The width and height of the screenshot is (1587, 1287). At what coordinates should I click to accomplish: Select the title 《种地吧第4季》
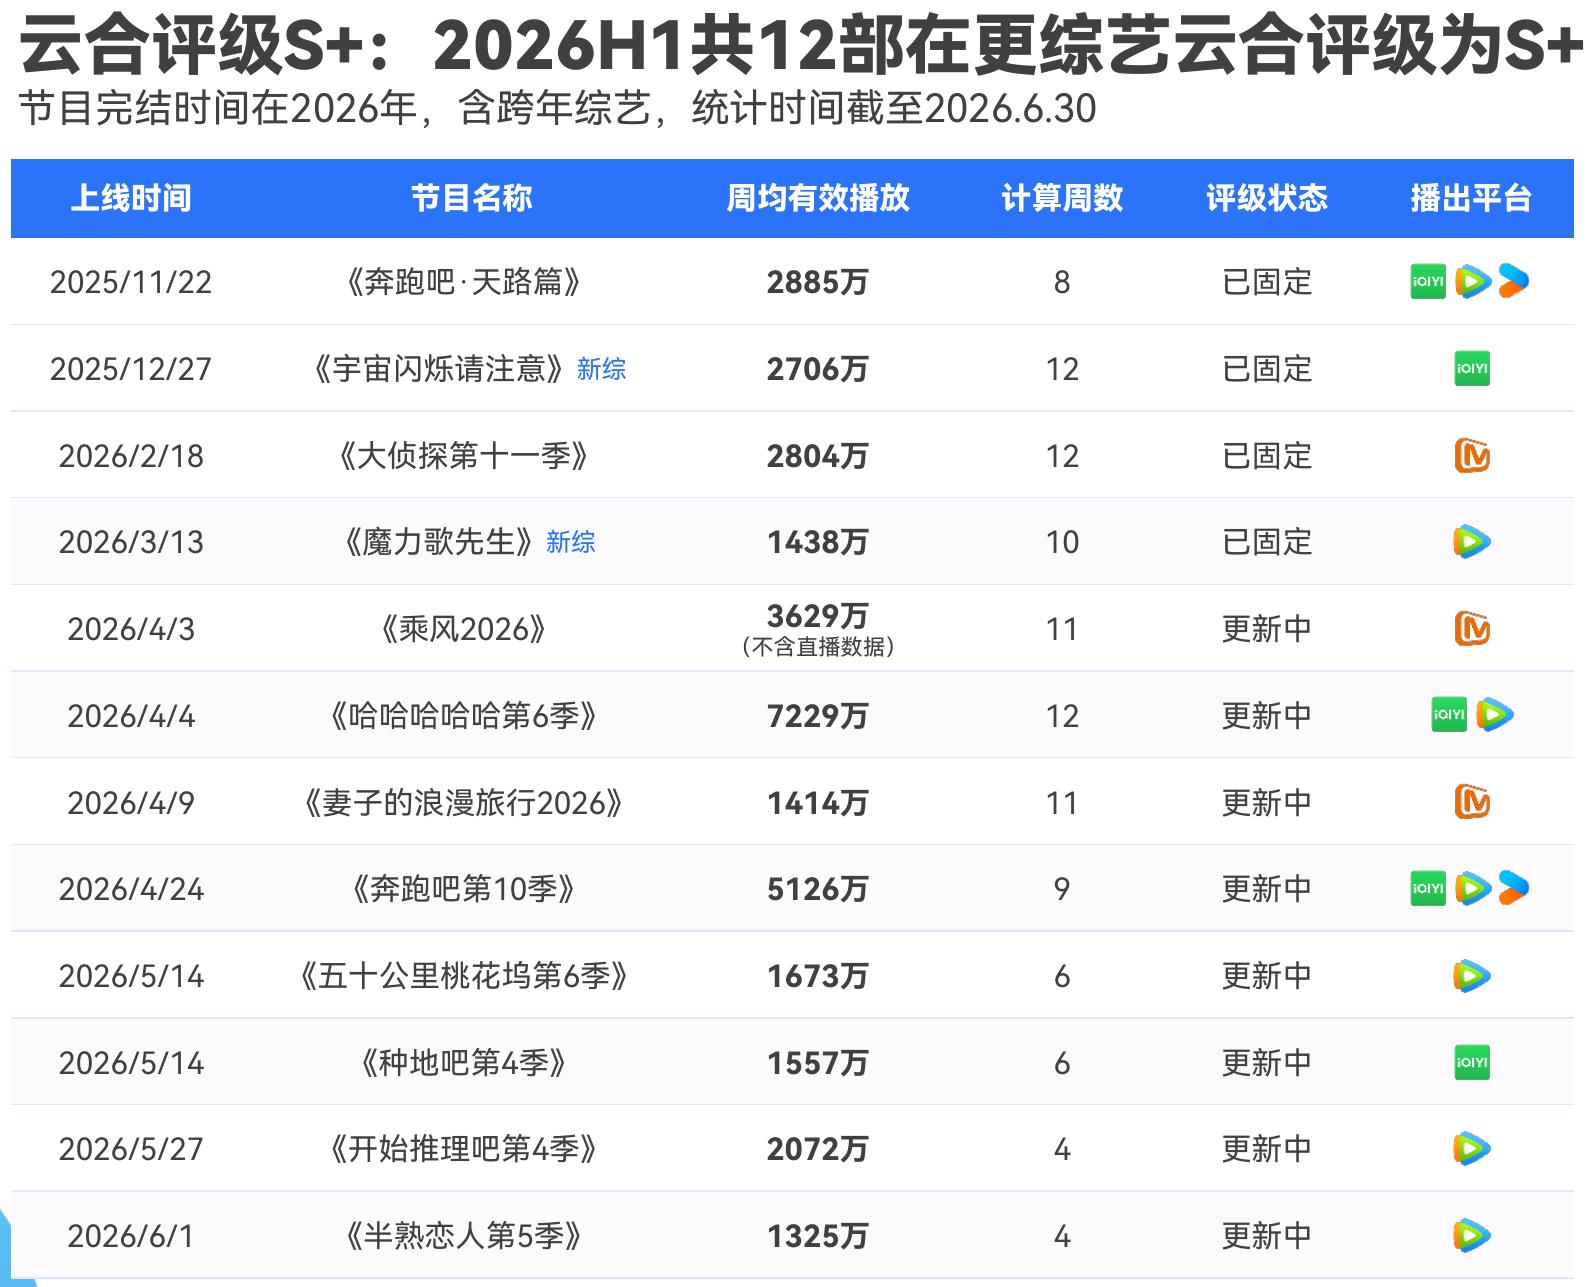tap(463, 1063)
